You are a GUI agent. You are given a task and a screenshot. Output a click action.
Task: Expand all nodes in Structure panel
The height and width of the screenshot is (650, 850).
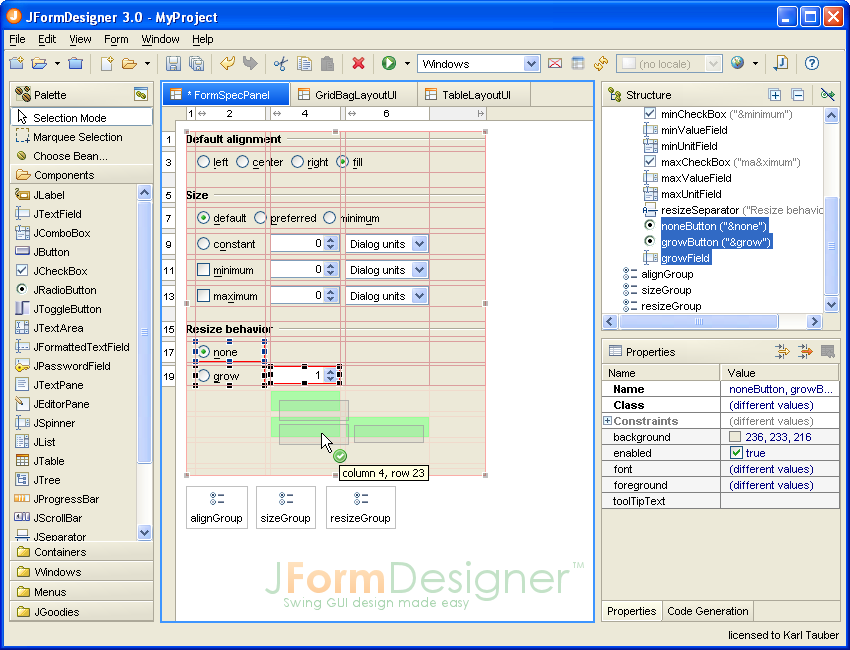click(775, 95)
